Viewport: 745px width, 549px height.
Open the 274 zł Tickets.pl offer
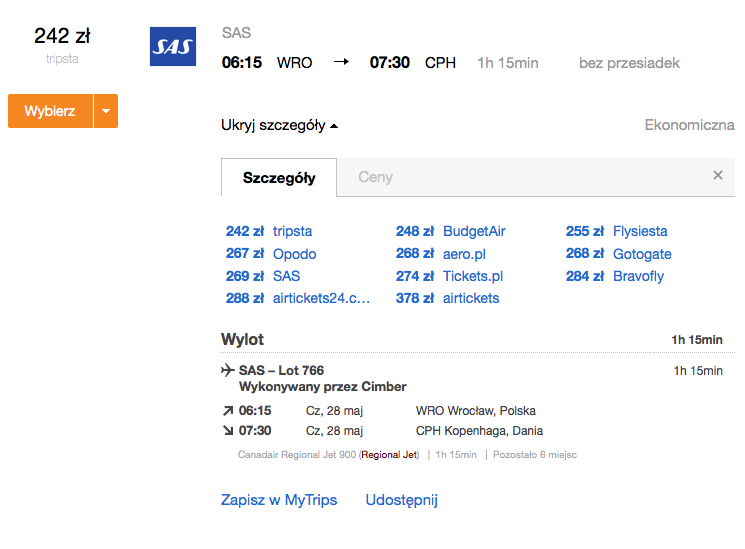tap(449, 276)
